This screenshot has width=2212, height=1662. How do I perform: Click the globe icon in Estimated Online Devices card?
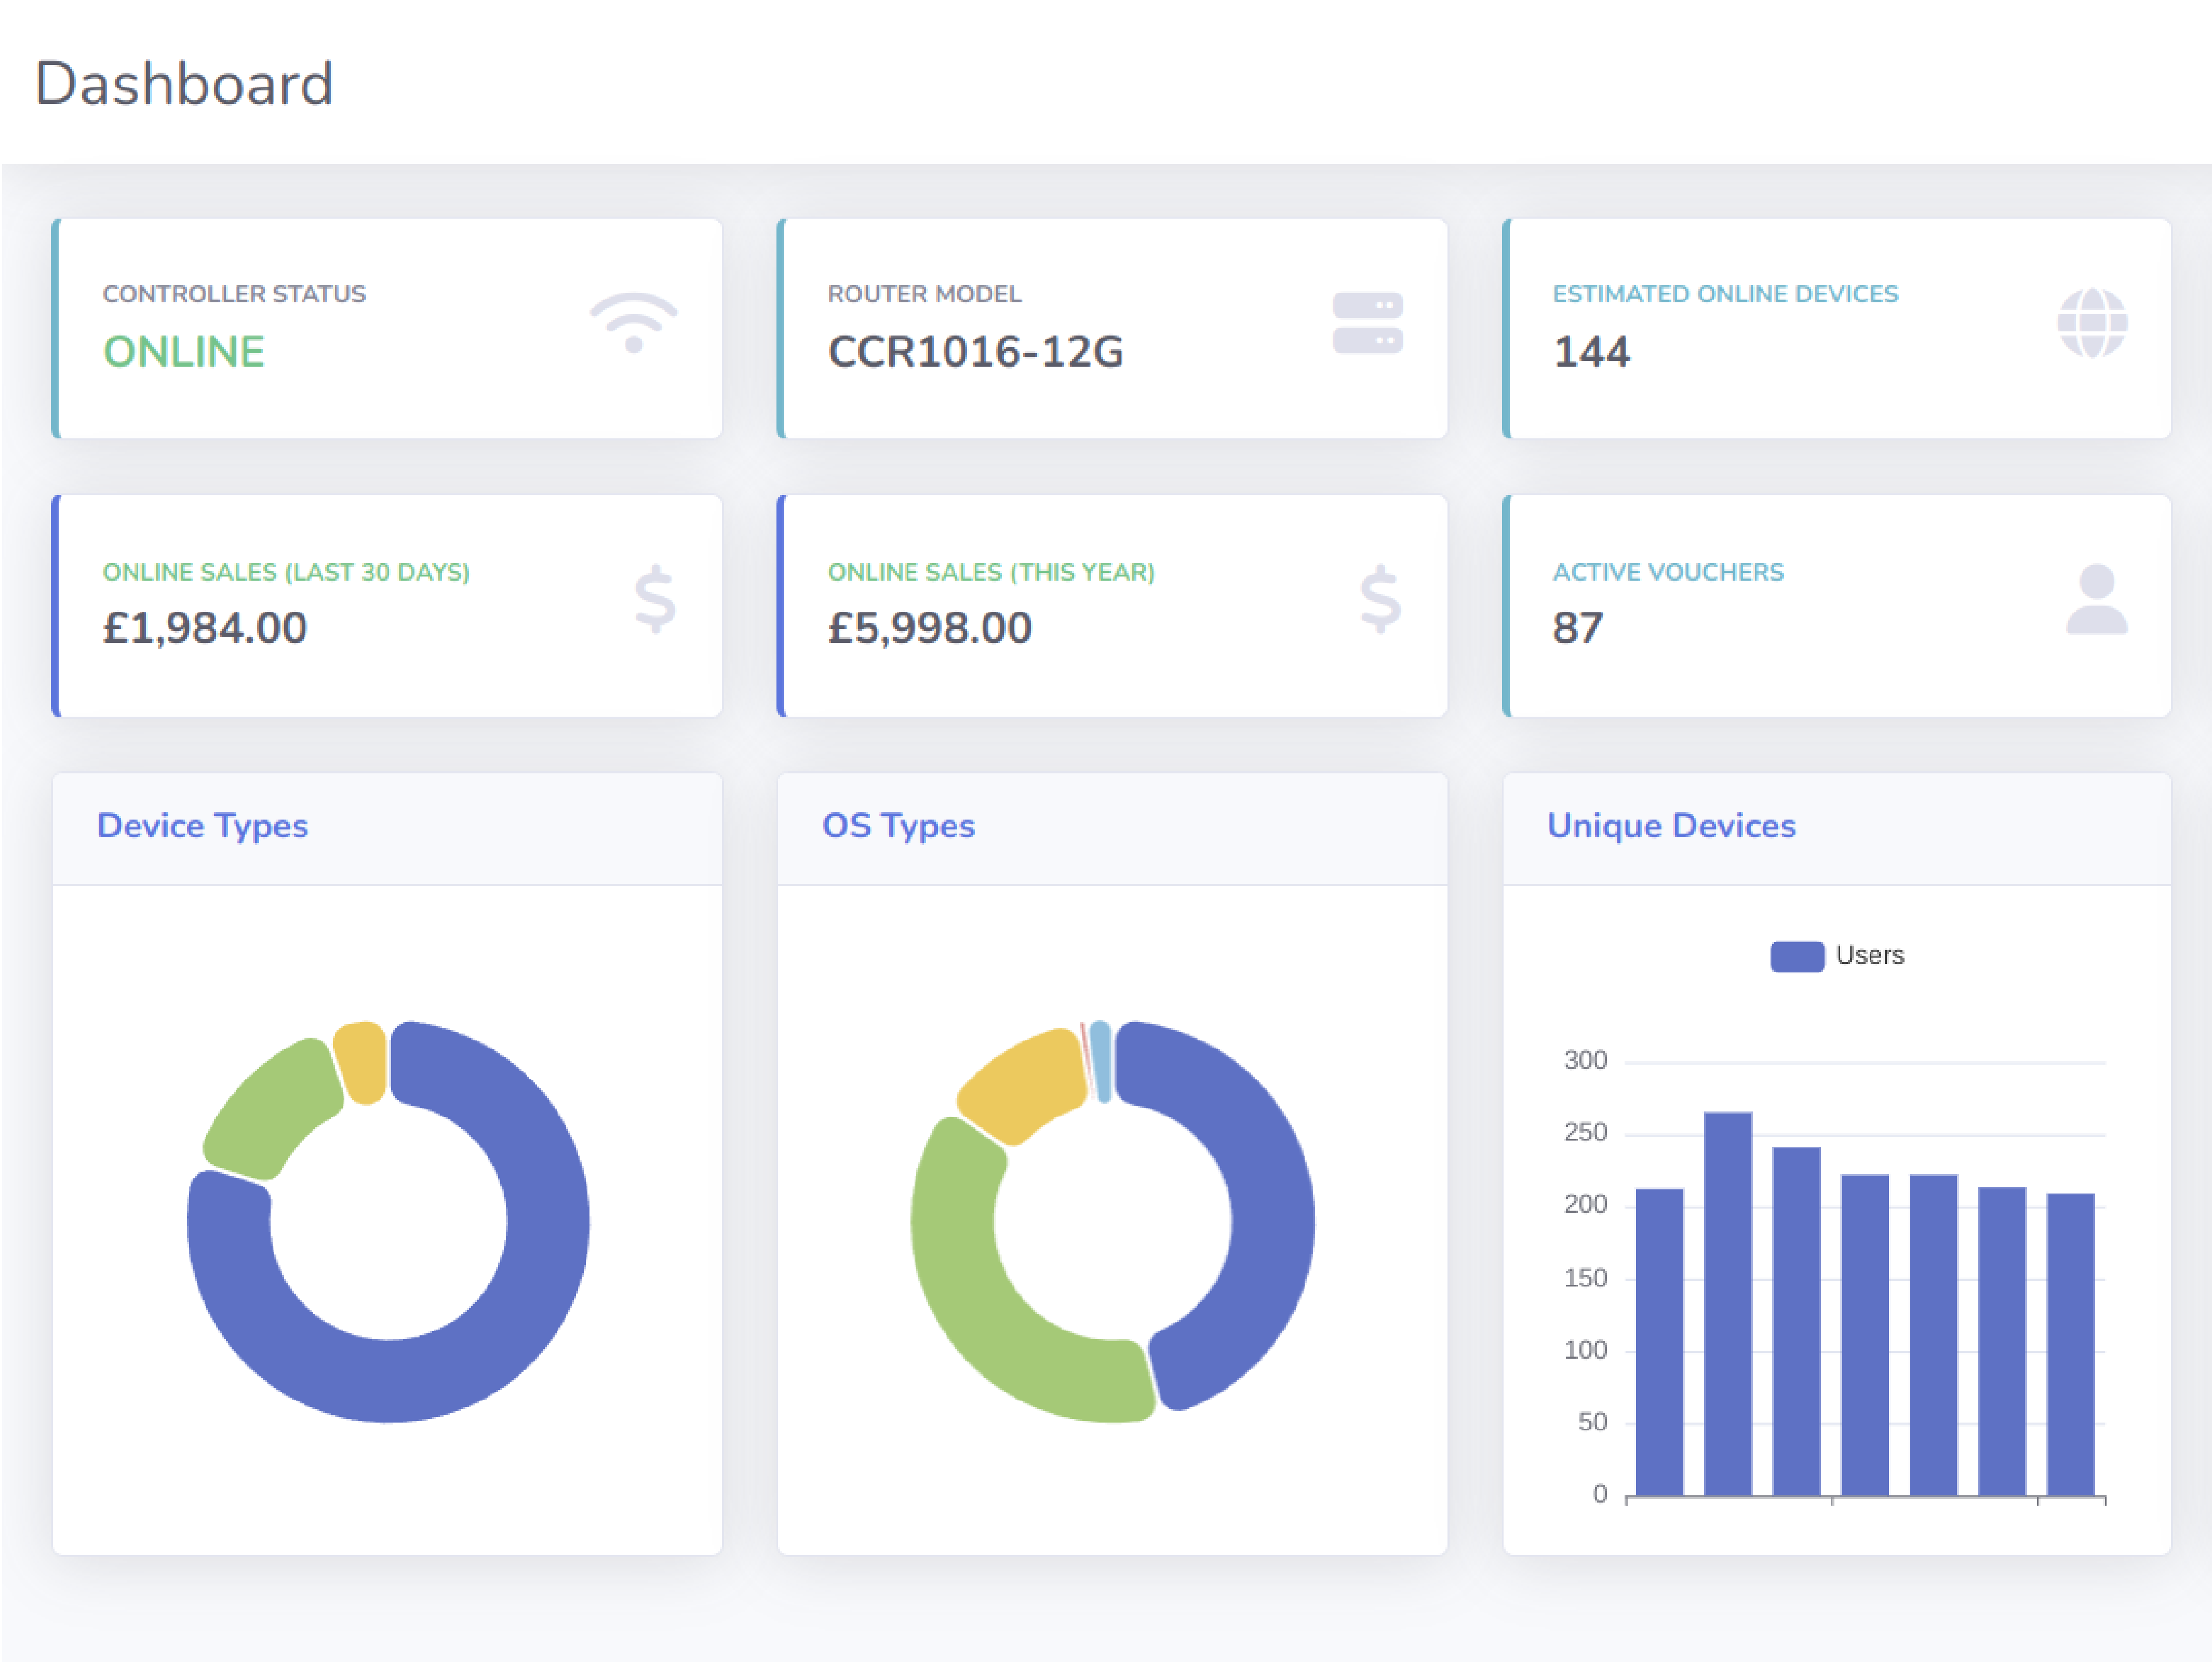pyautogui.click(x=2092, y=323)
